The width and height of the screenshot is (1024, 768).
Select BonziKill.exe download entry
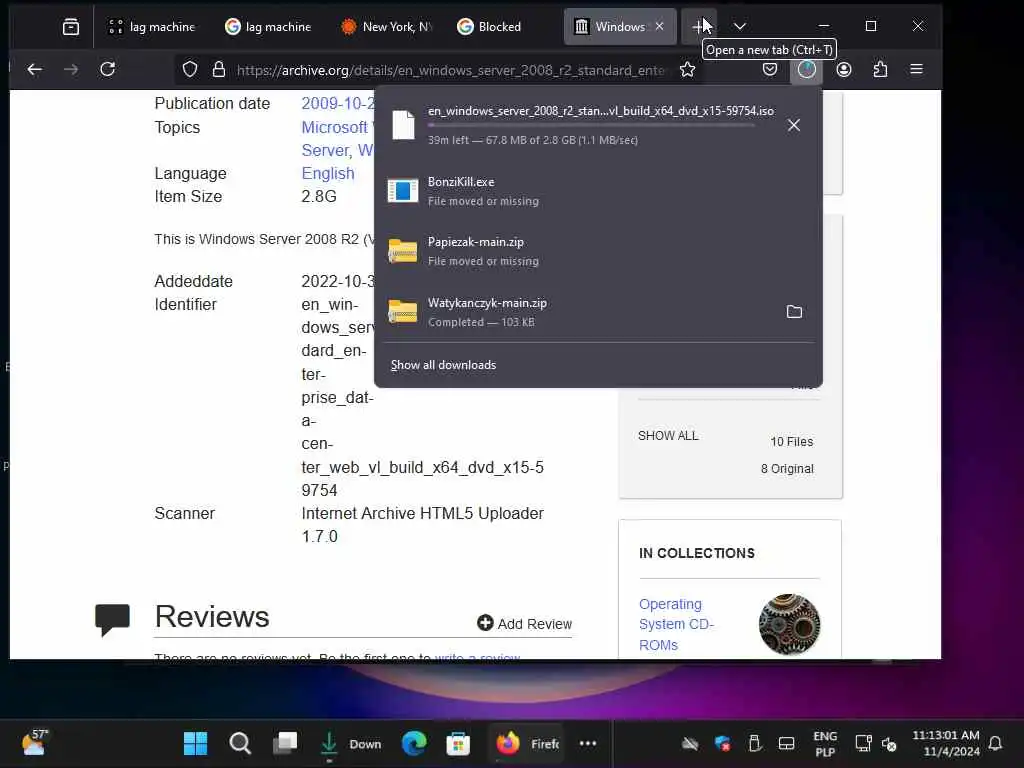tap(598, 191)
